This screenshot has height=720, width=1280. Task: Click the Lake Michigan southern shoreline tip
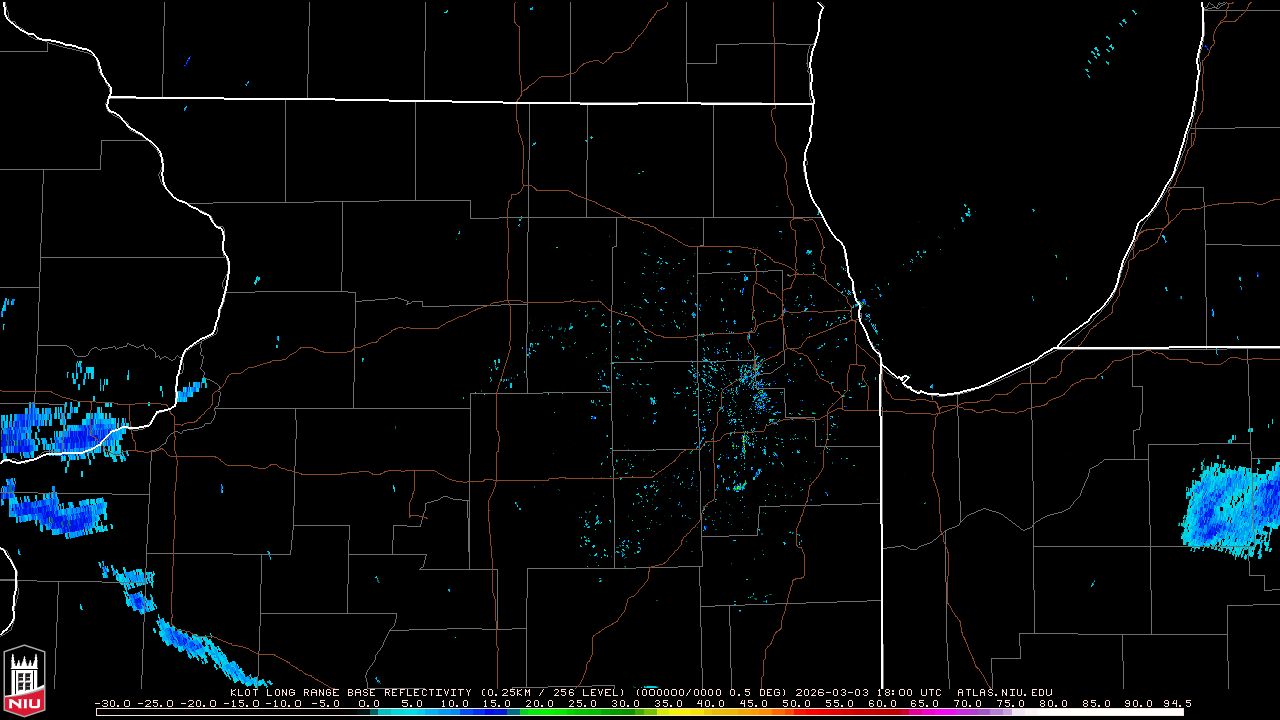930,391
